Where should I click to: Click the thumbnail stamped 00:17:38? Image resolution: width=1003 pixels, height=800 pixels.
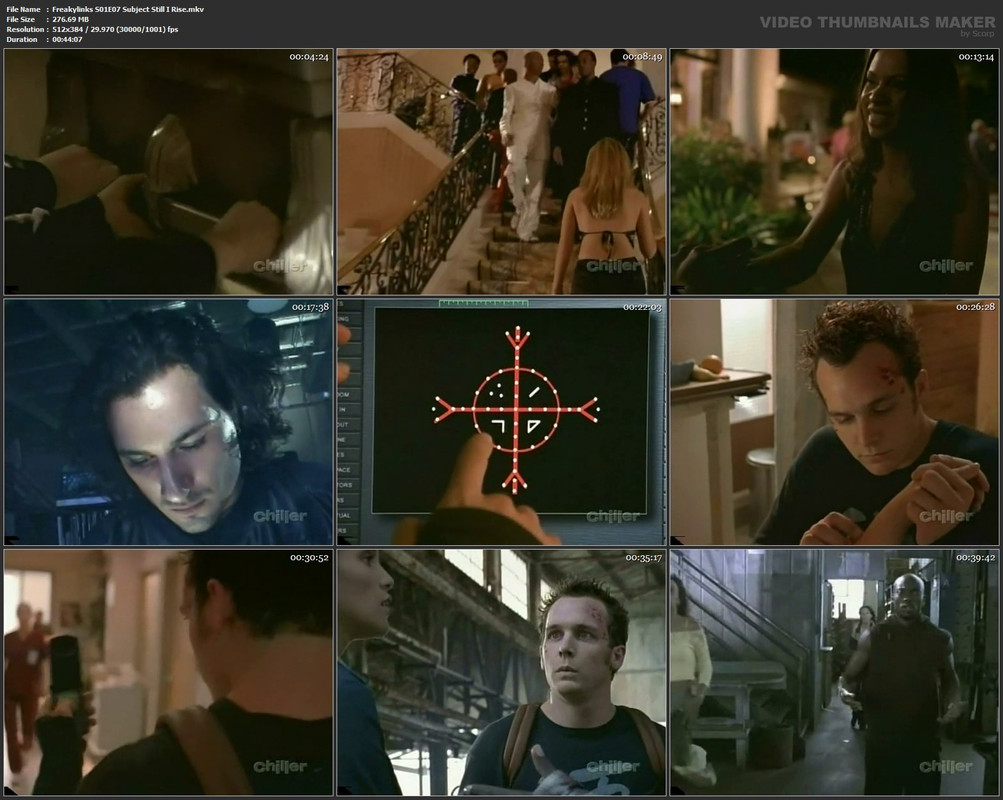pos(169,422)
